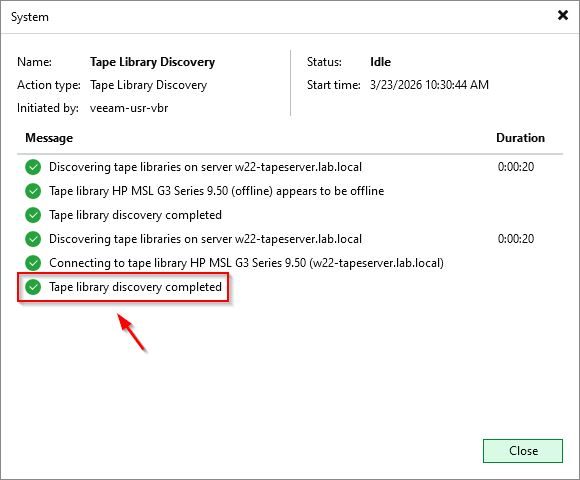Click the start time '3/23/2026 10:30:44 AM'
Image resolution: width=580 pixels, height=480 pixels.
point(429,85)
